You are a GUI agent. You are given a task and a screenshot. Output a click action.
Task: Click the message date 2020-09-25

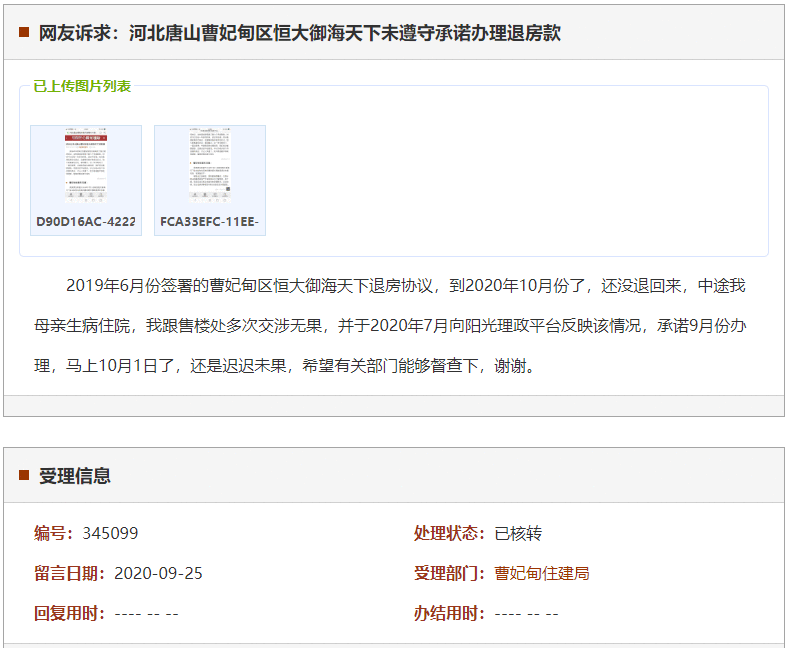coord(158,573)
